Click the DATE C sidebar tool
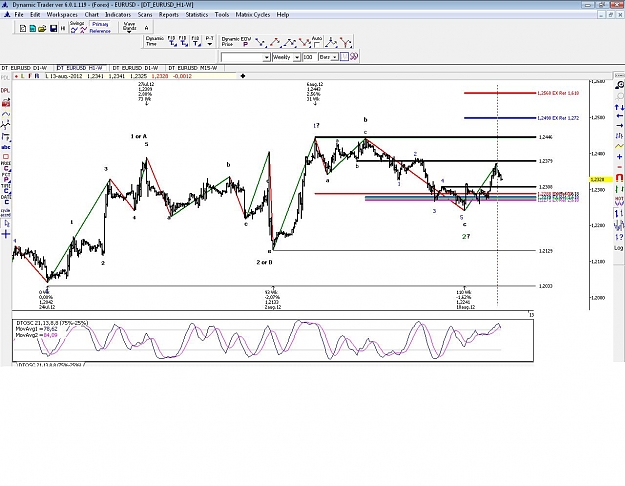Screen dimensions: 625x486 (6, 200)
